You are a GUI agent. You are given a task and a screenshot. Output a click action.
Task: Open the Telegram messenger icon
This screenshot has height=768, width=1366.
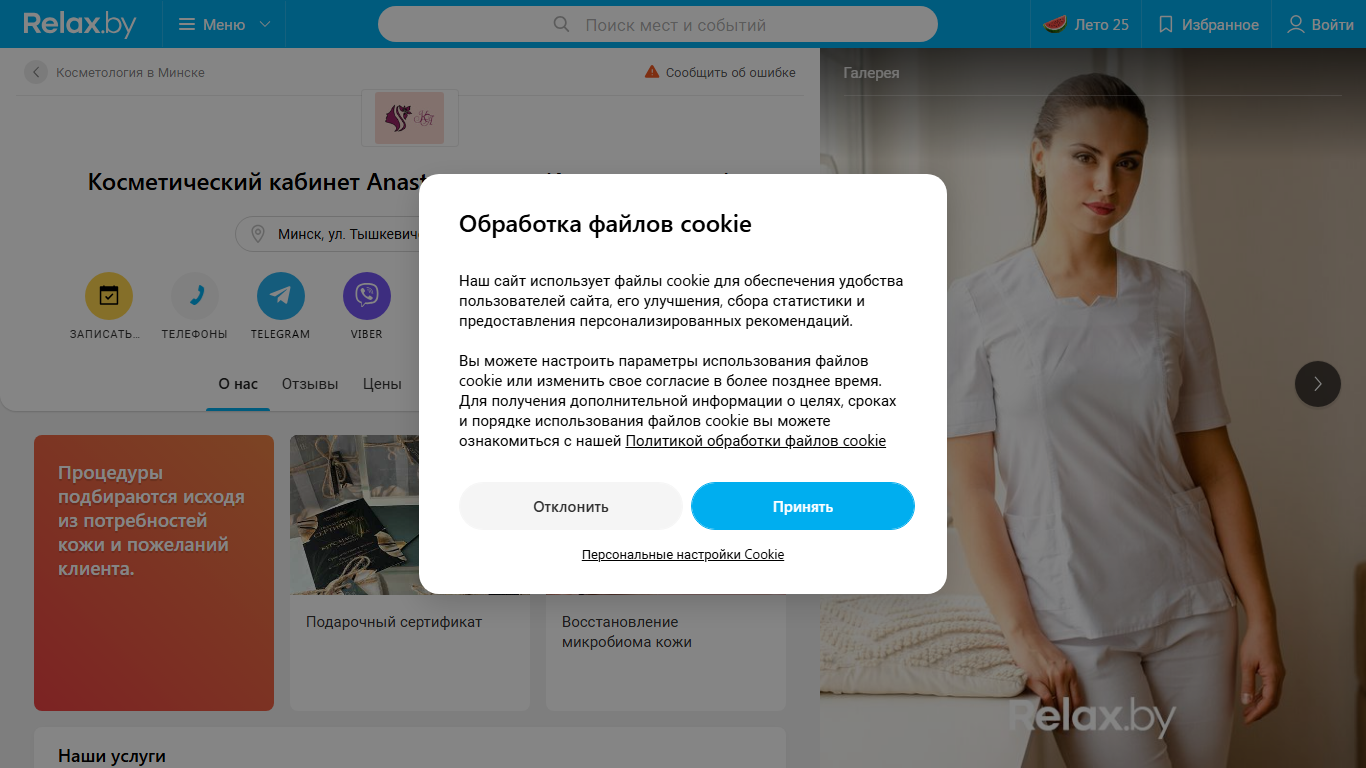281,296
